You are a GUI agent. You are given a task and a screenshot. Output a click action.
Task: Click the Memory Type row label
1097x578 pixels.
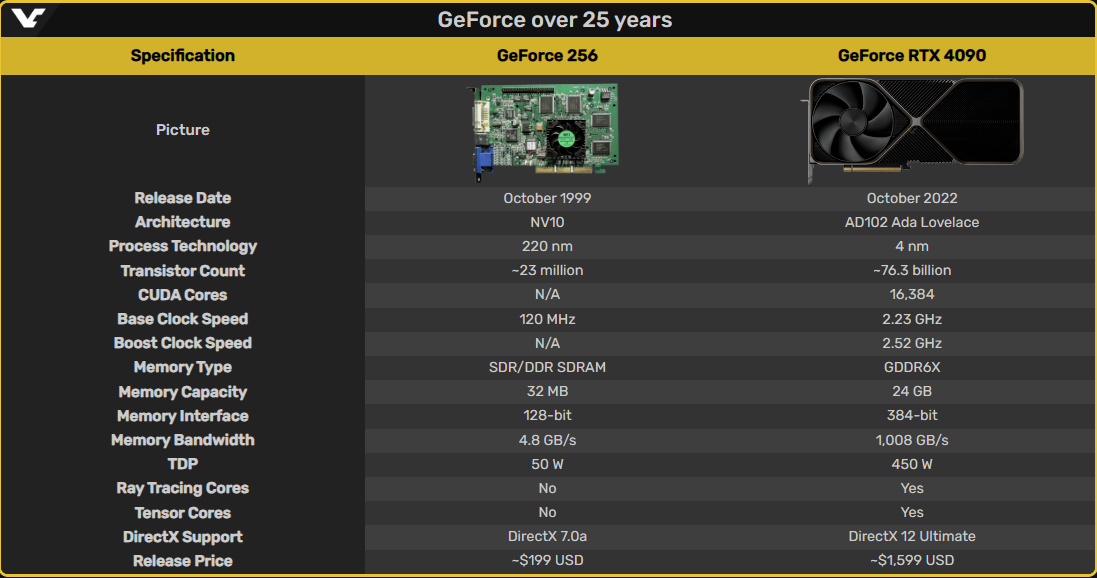click(x=183, y=367)
